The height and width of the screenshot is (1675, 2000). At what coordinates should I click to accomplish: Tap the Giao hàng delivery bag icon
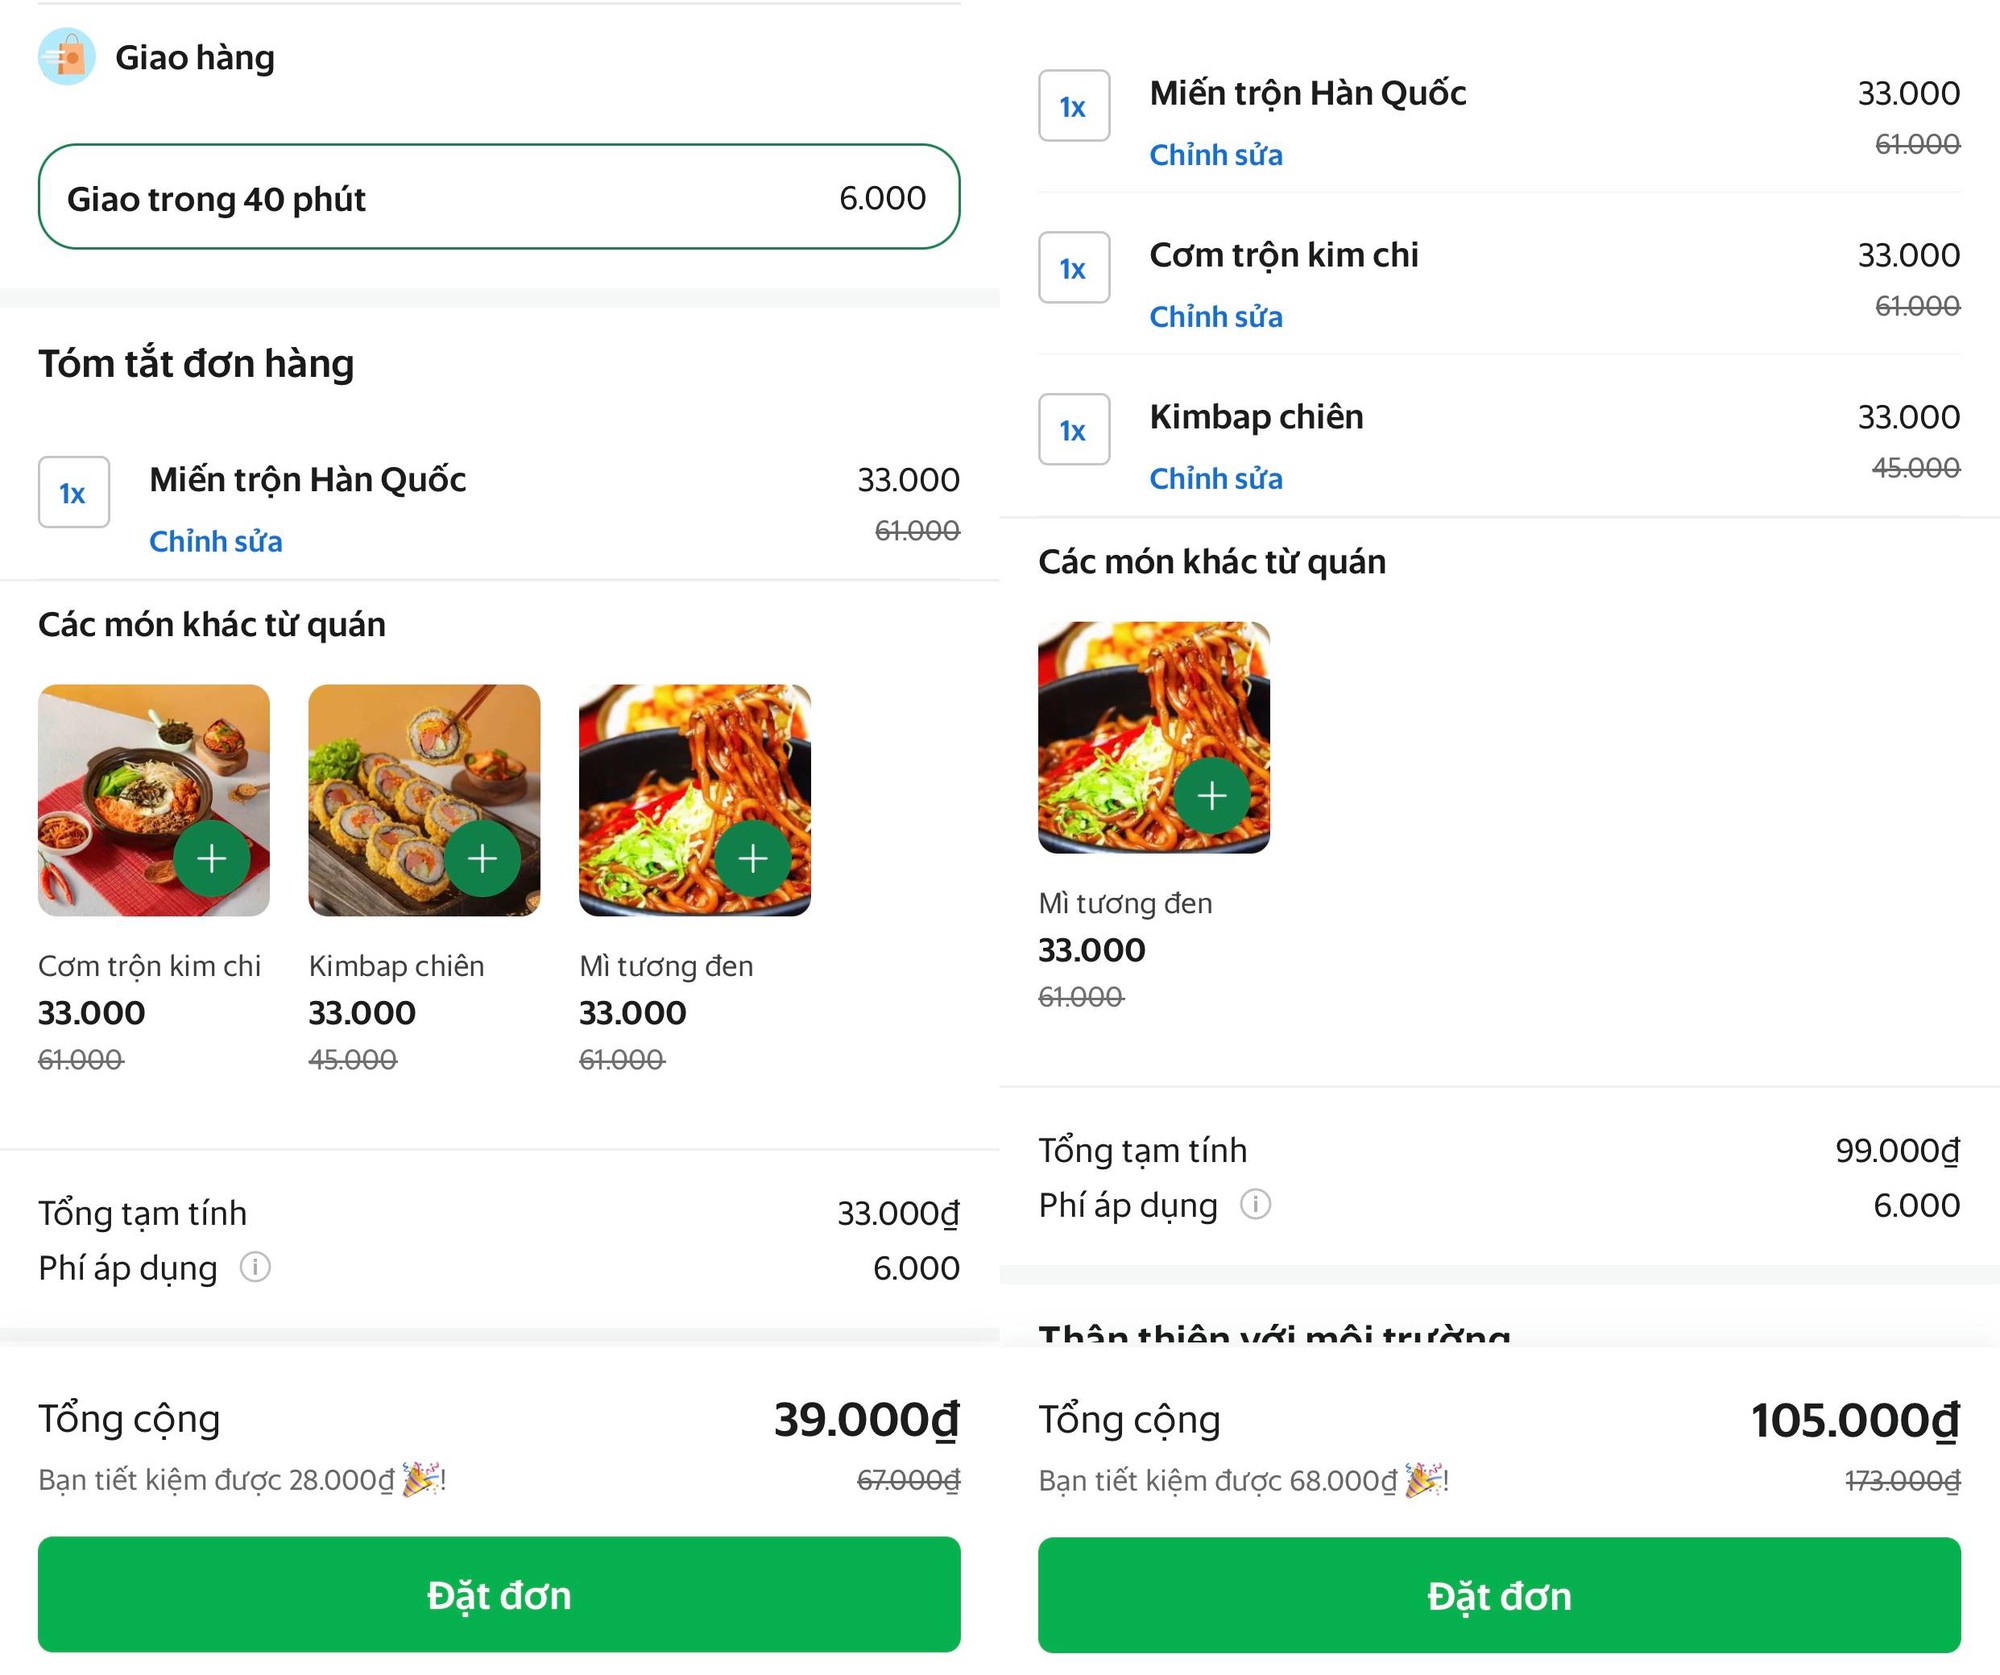pos(67,57)
